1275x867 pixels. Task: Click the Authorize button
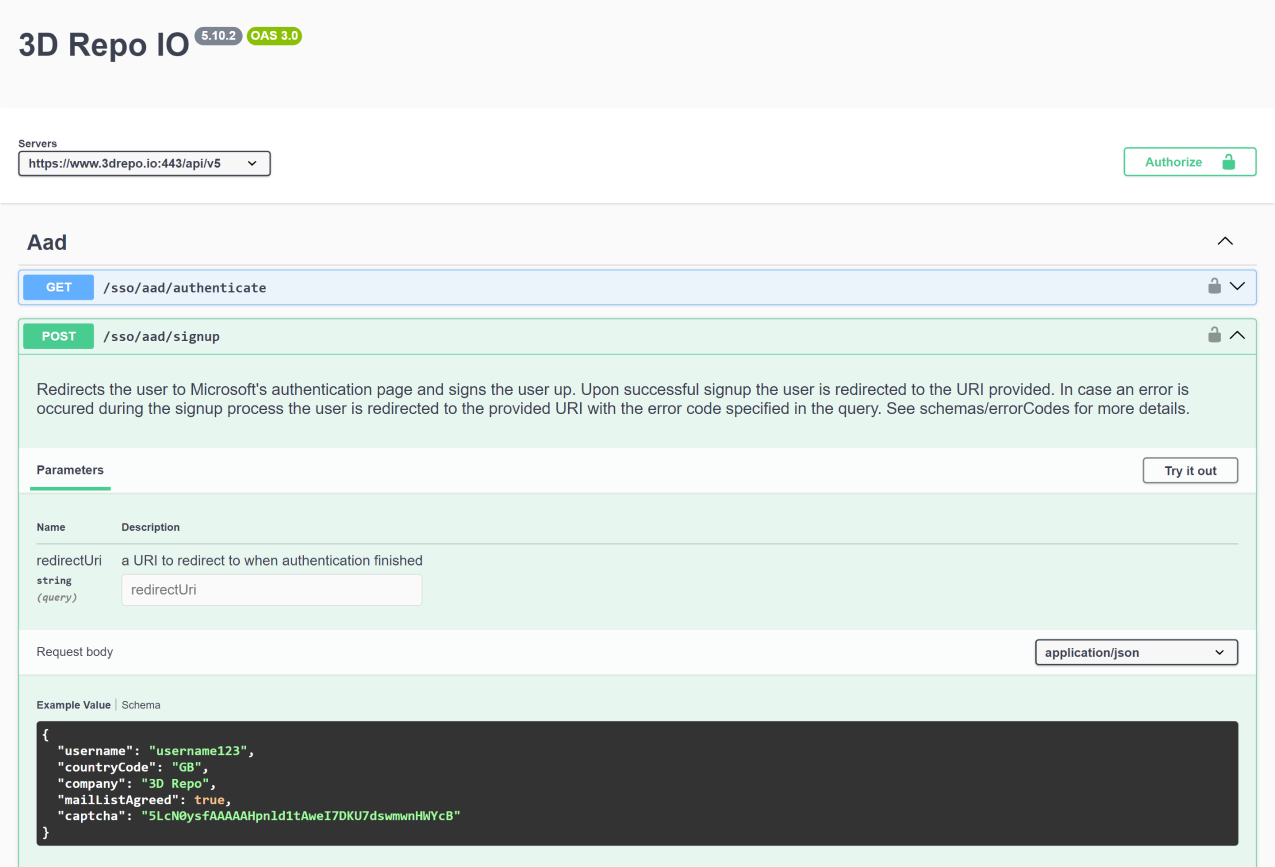click(x=1189, y=162)
